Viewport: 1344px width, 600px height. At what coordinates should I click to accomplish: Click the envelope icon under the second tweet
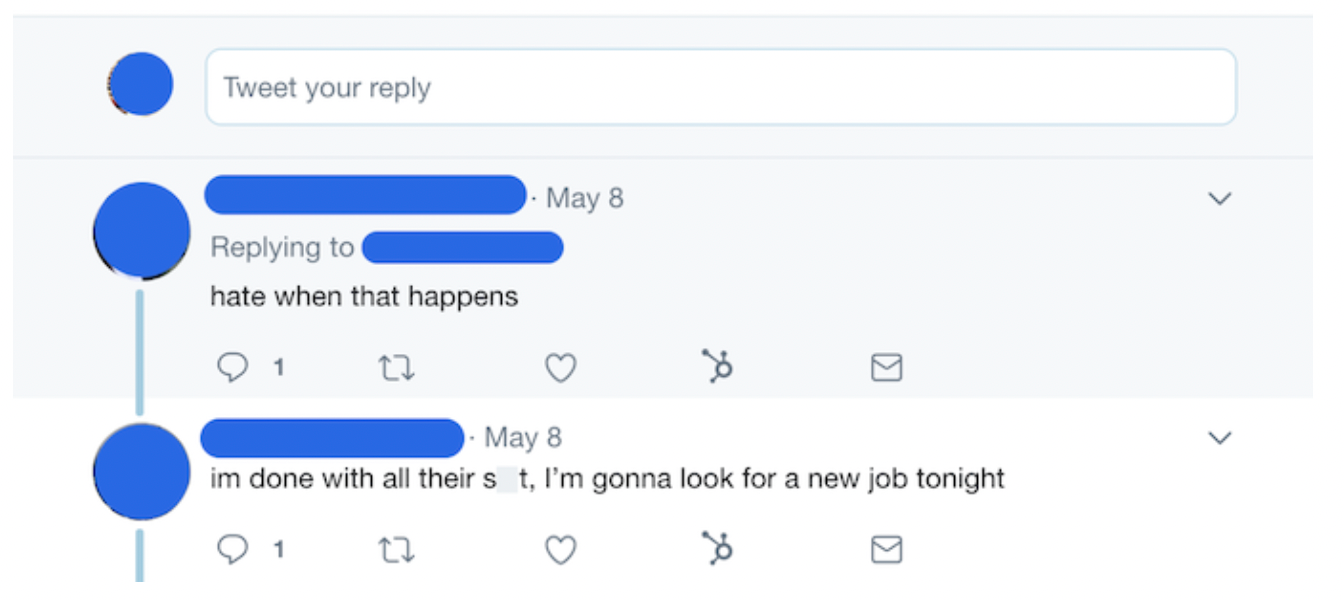point(884,549)
